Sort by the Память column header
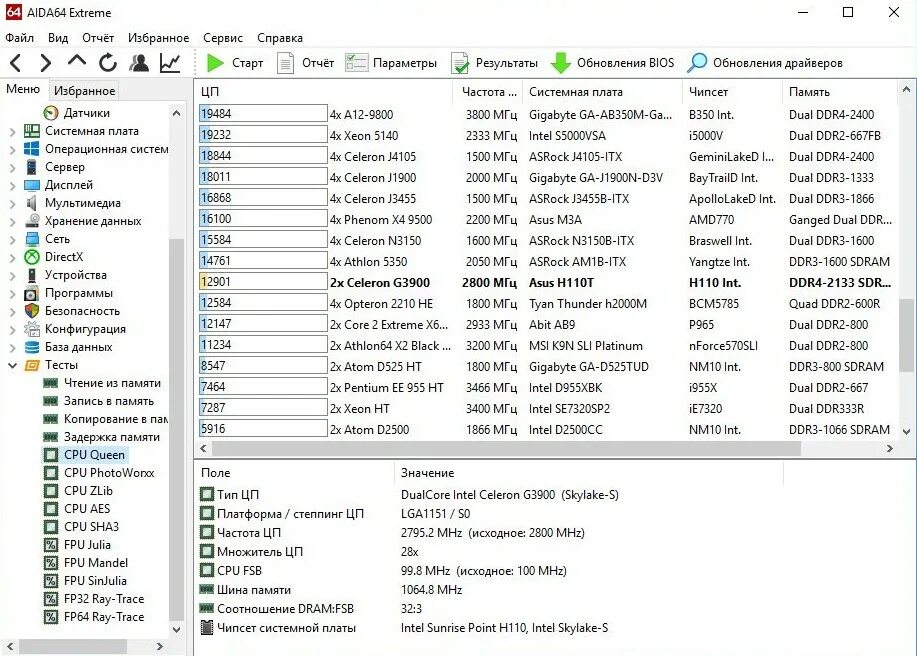This screenshot has height=656, width=917. pos(839,92)
